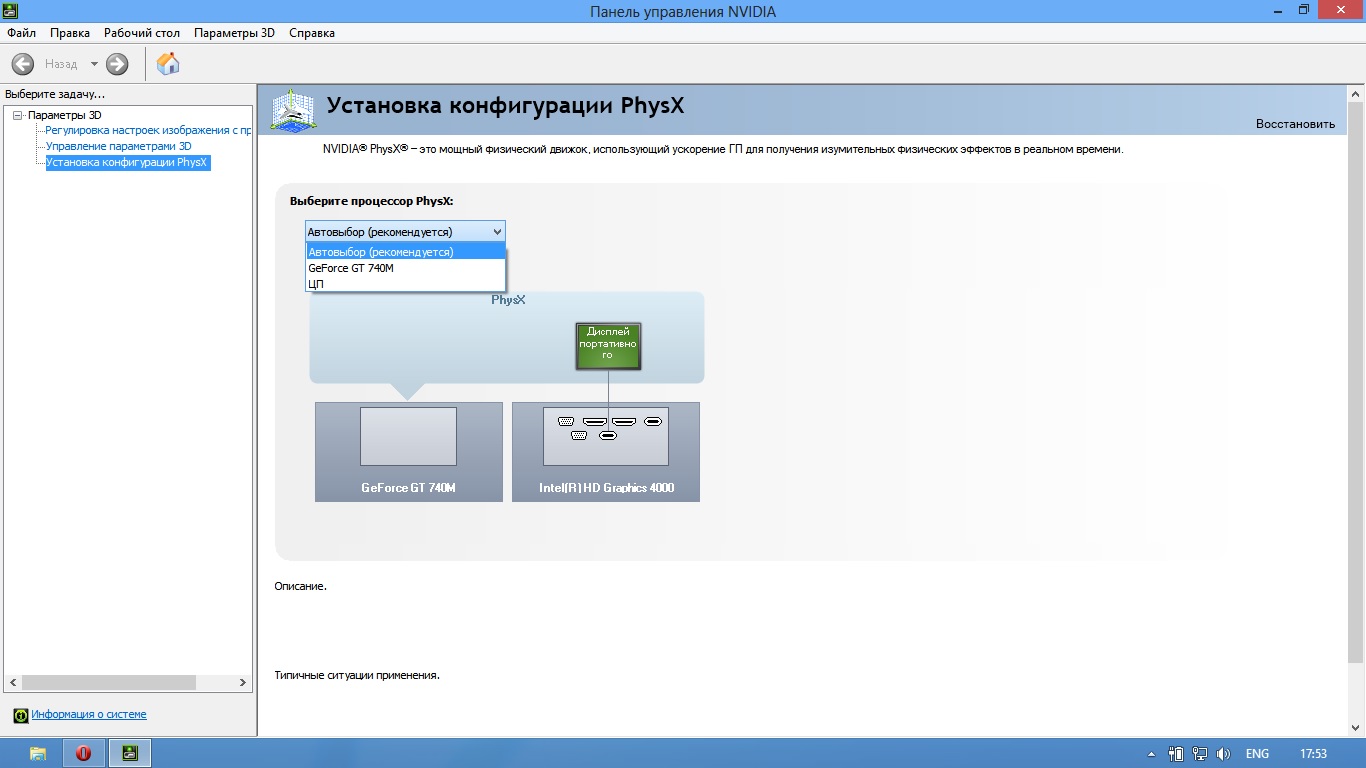Click the main pane scroll-up arrow
Screen dimensions: 1366x768
1356,93
